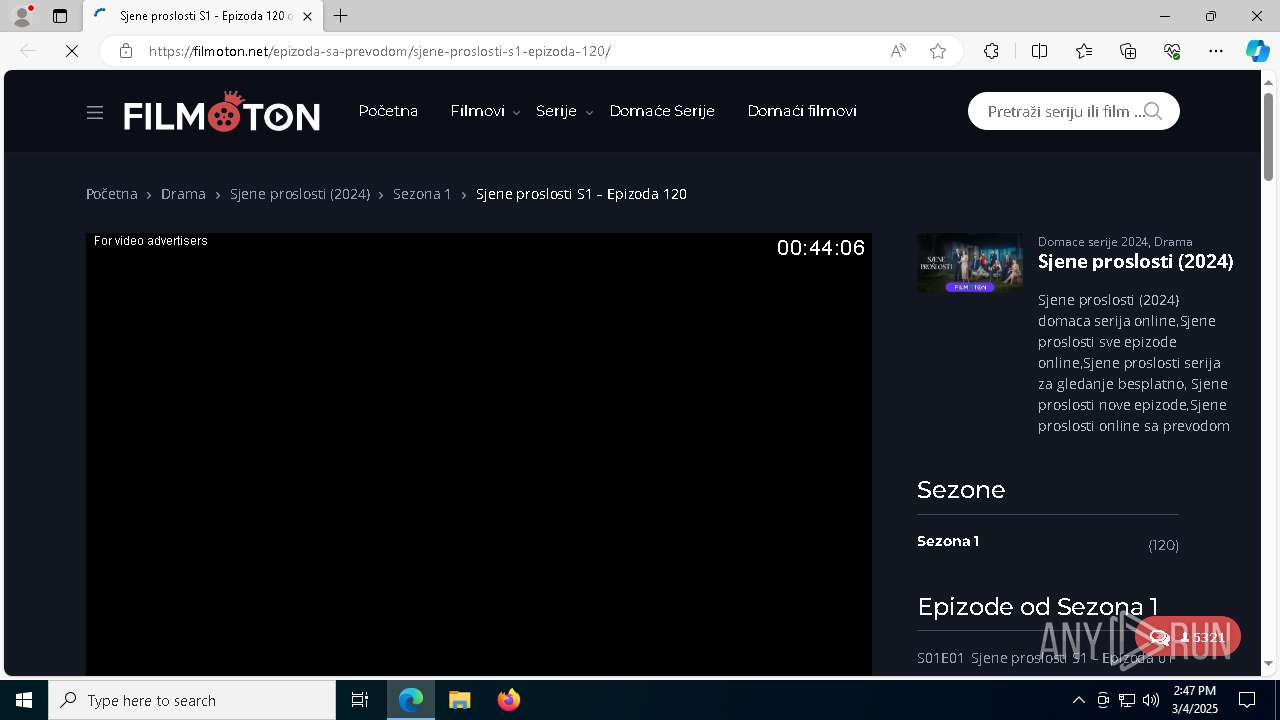1280x720 pixels.
Task: Open the hamburger site menu
Action: 95,112
